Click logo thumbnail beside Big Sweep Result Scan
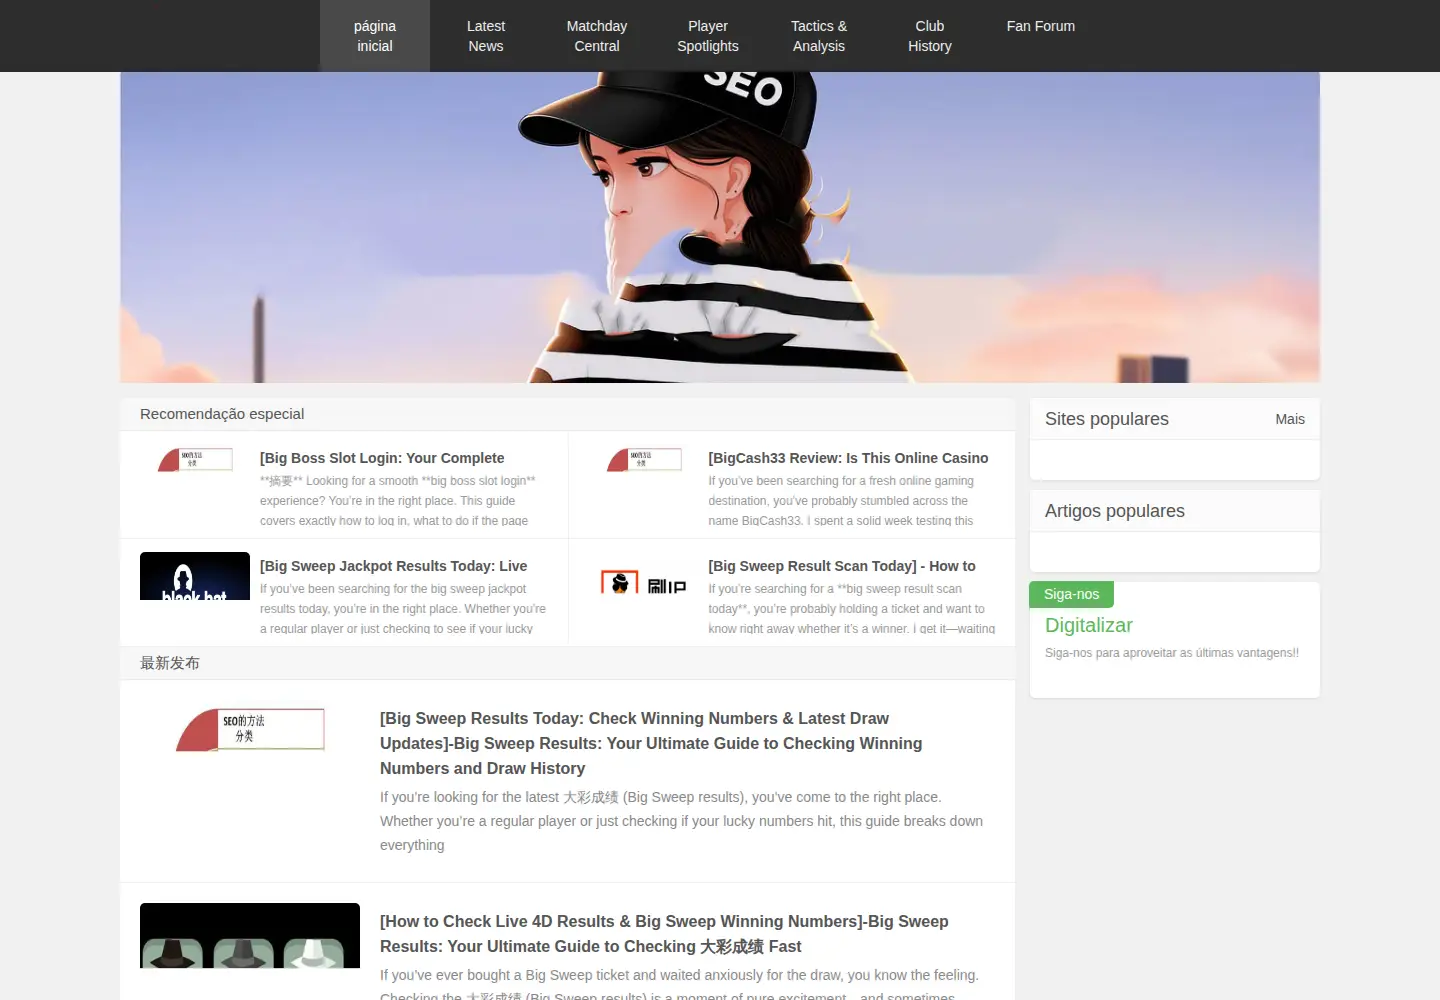The height and width of the screenshot is (1000, 1440). (644, 582)
